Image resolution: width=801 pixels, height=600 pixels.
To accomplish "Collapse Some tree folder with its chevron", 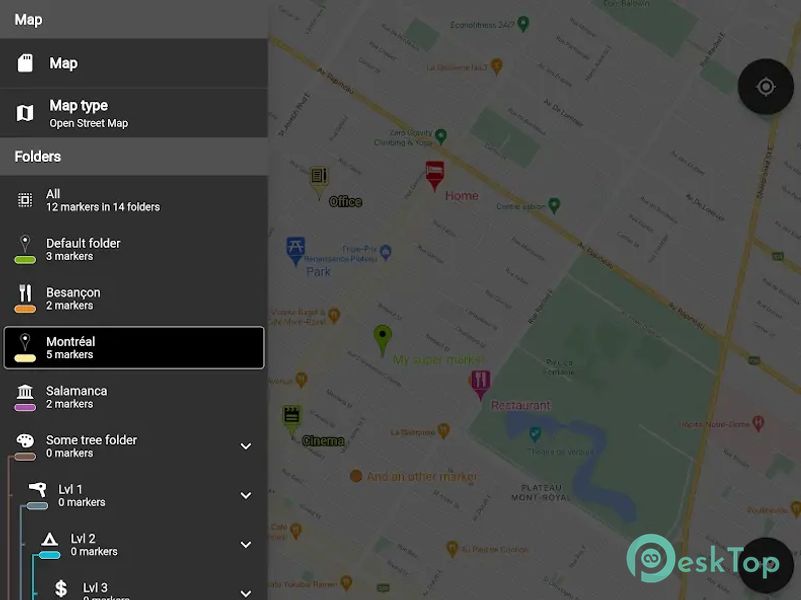I will 246,446.
